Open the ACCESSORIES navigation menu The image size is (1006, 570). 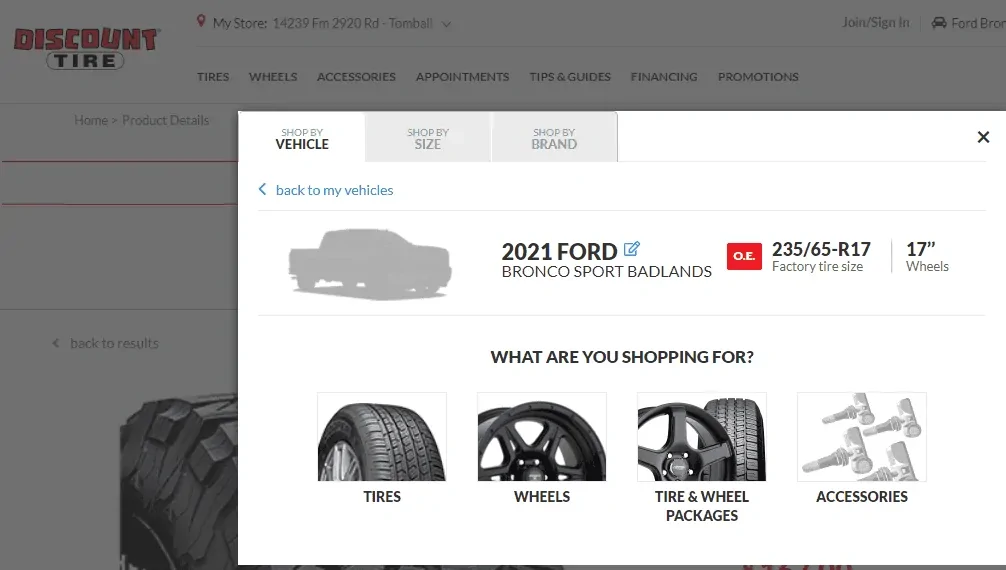(356, 76)
